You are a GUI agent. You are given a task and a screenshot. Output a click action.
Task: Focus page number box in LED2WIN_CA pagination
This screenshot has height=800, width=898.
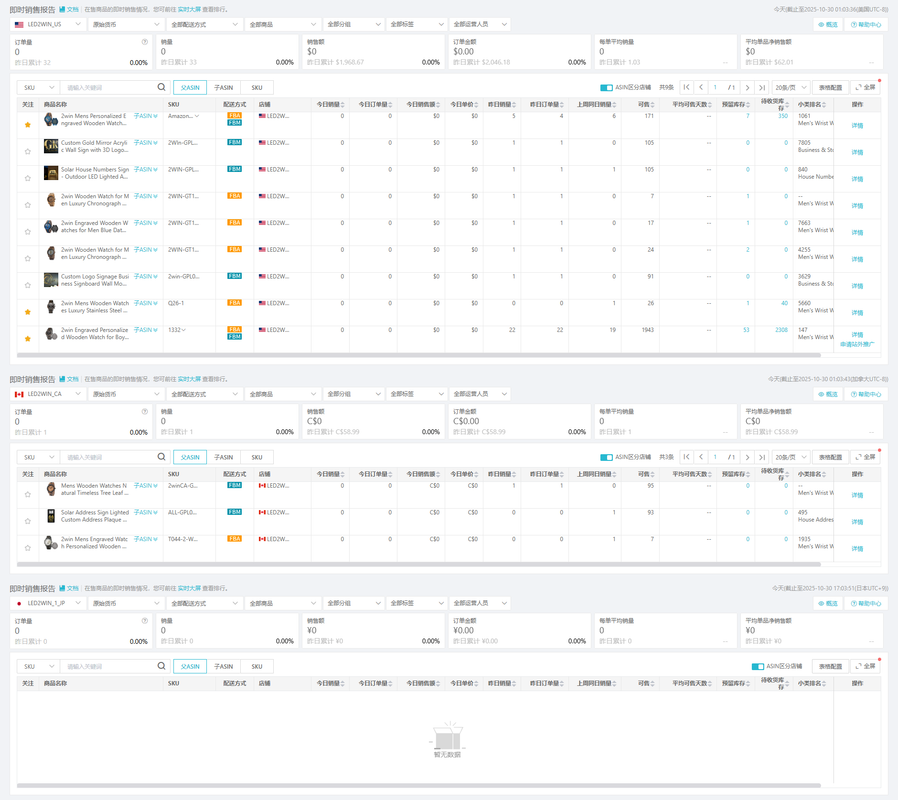715,457
